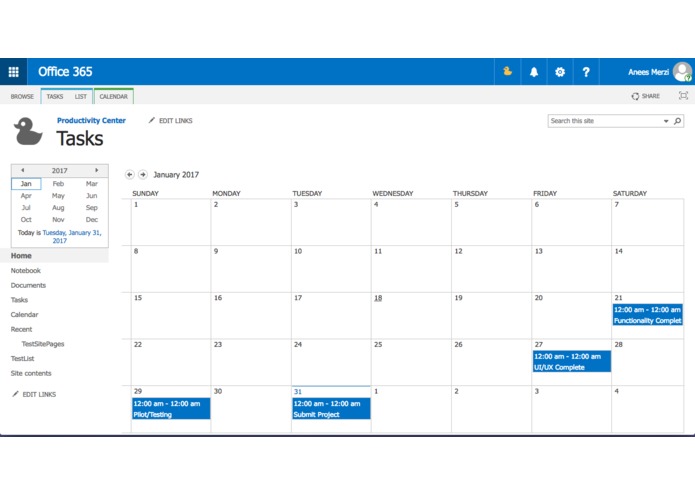Select Jun in the month picker
The image size is (695, 494).
click(92, 196)
